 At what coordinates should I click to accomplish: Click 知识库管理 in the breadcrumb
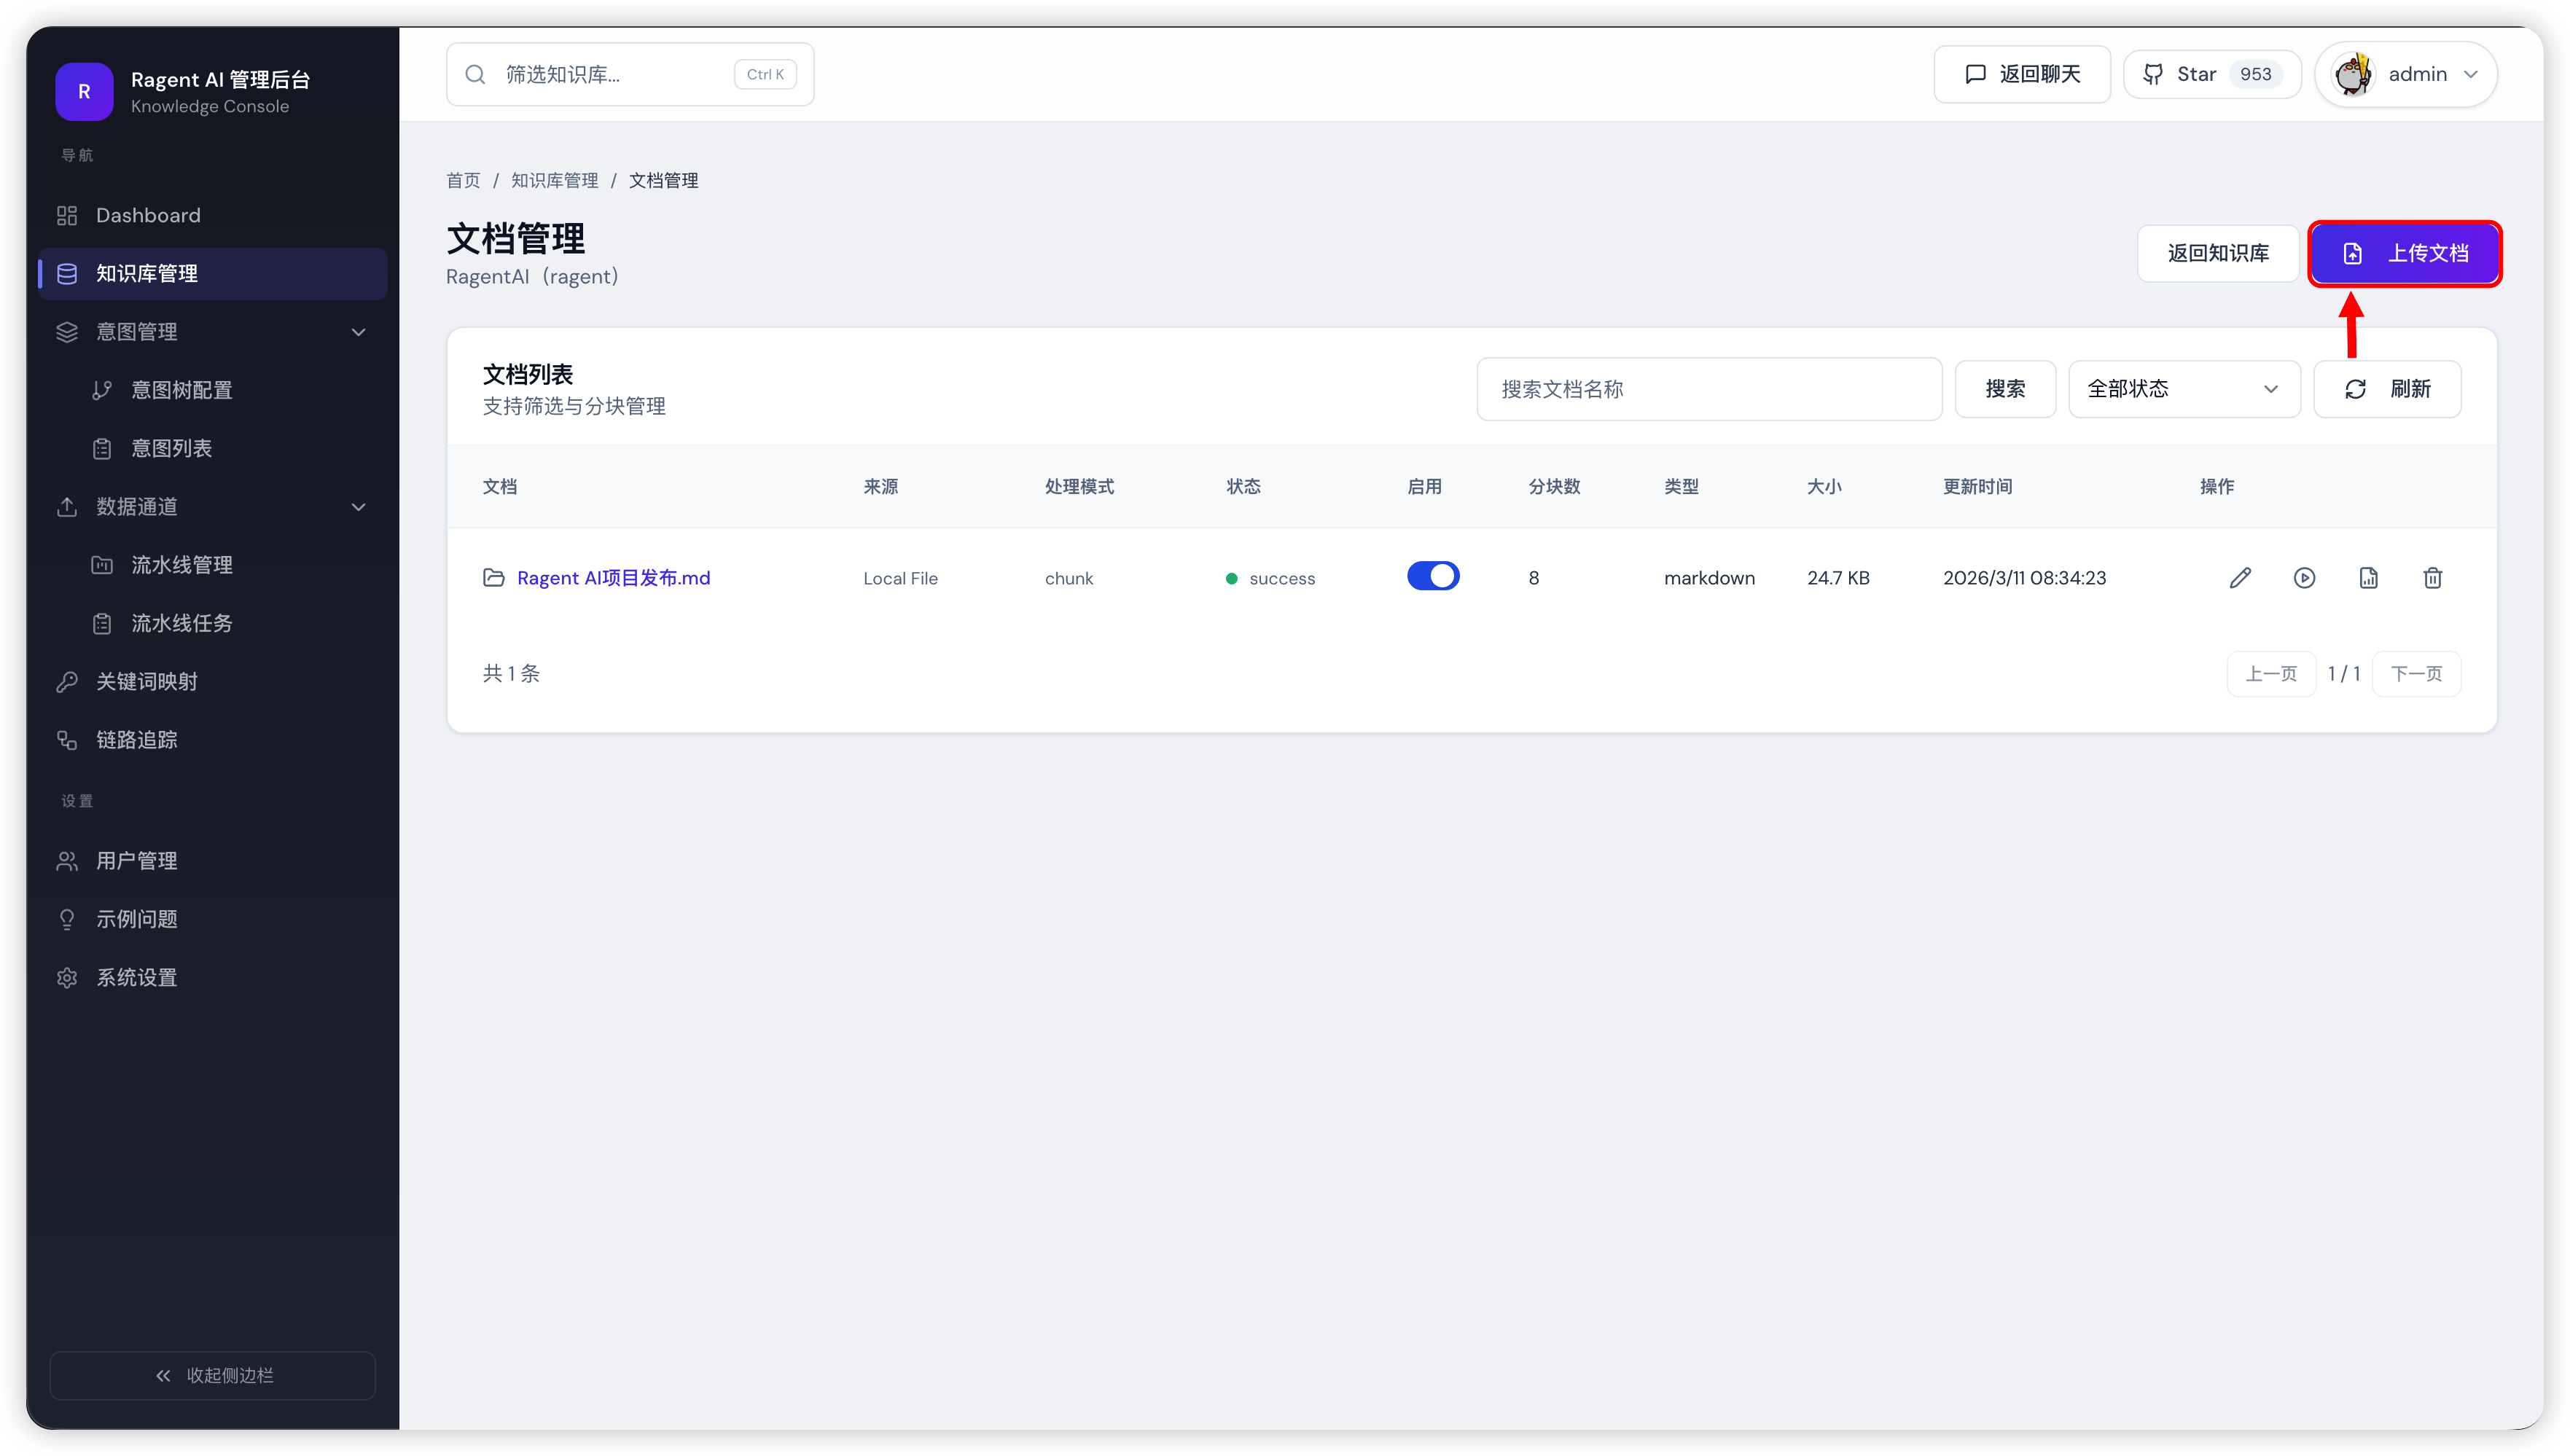click(x=554, y=180)
